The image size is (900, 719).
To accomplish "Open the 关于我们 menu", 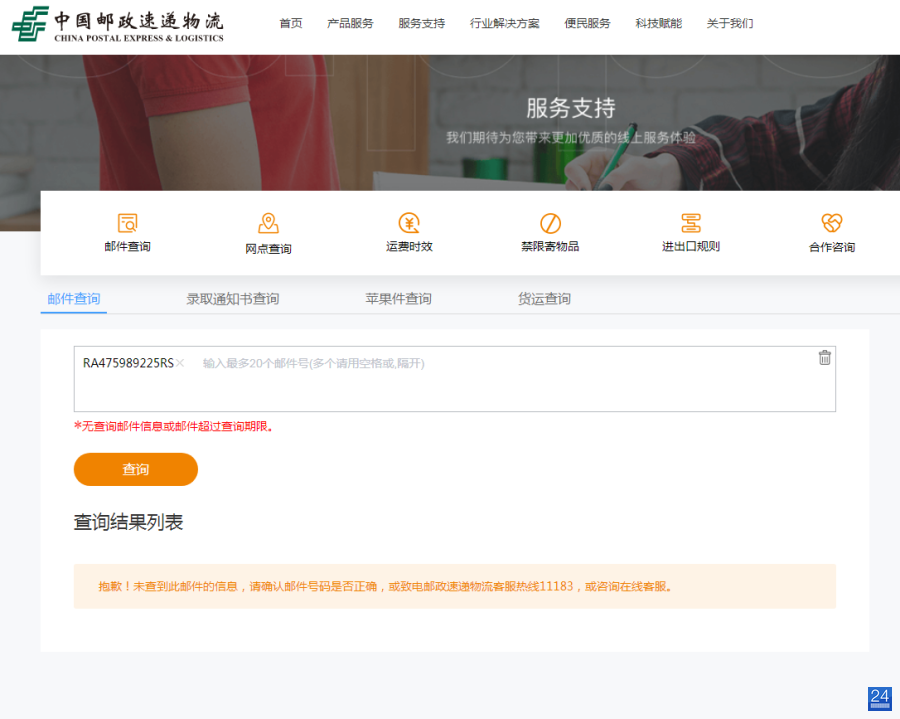I will coord(730,24).
